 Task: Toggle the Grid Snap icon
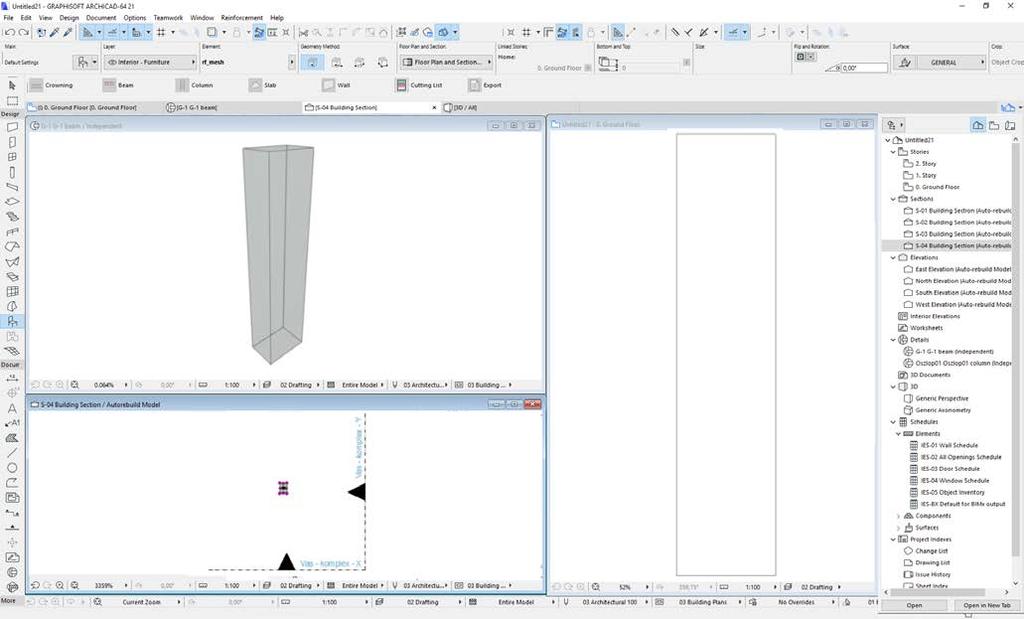click(x=161, y=32)
